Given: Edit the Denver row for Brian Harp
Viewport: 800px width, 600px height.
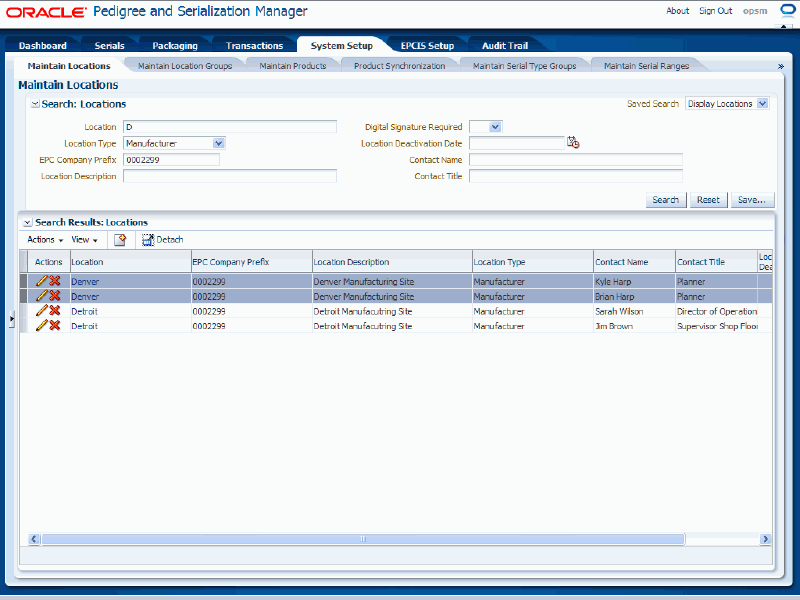Looking at the screenshot, I should (x=41, y=296).
